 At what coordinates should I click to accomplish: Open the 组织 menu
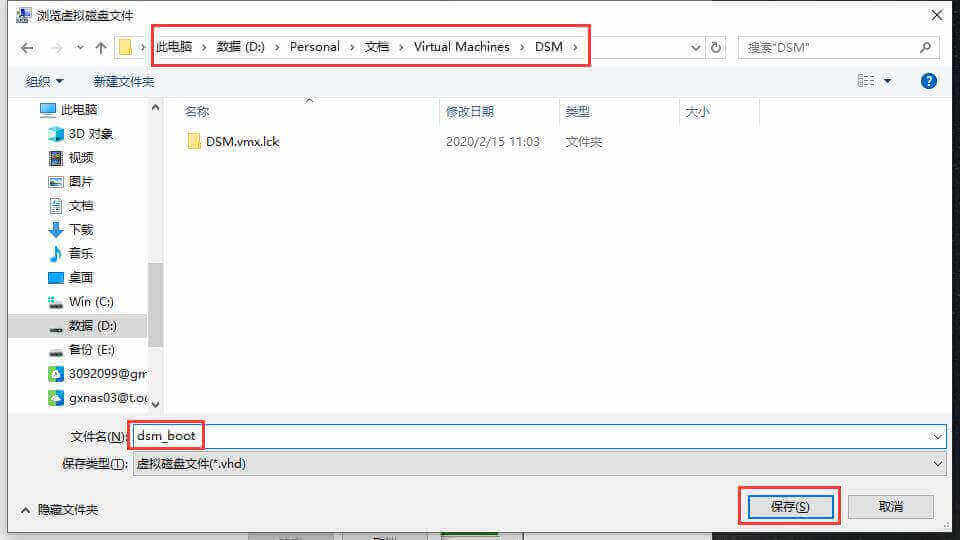point(44,81)
